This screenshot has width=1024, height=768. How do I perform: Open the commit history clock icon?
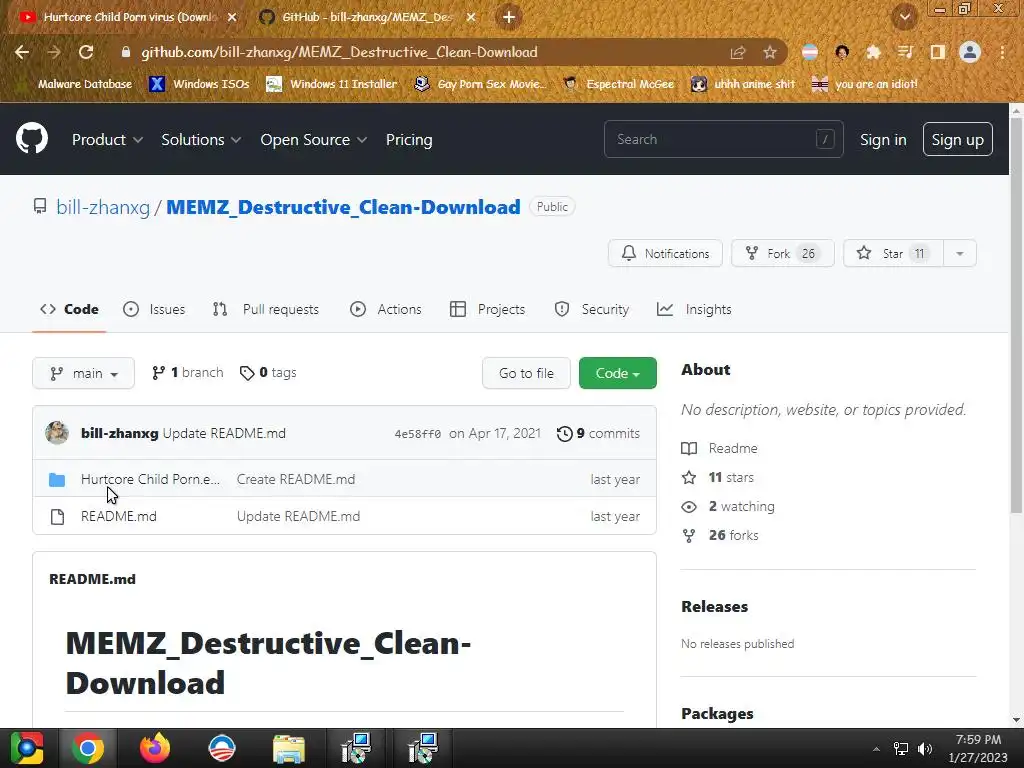coord(564,434)
